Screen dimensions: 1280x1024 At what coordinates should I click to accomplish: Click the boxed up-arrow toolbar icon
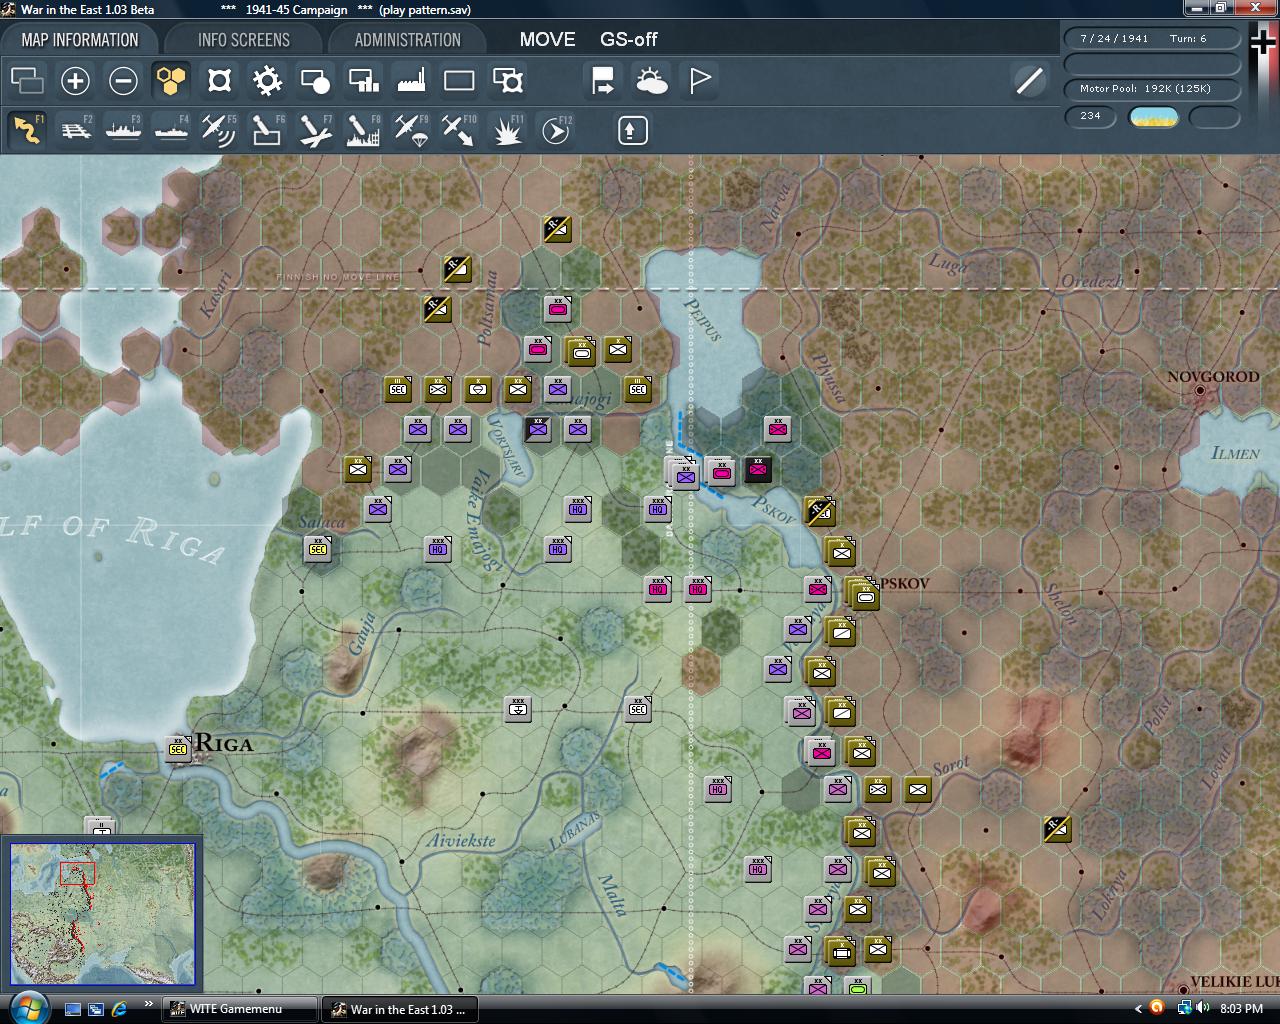coord(633,130)
